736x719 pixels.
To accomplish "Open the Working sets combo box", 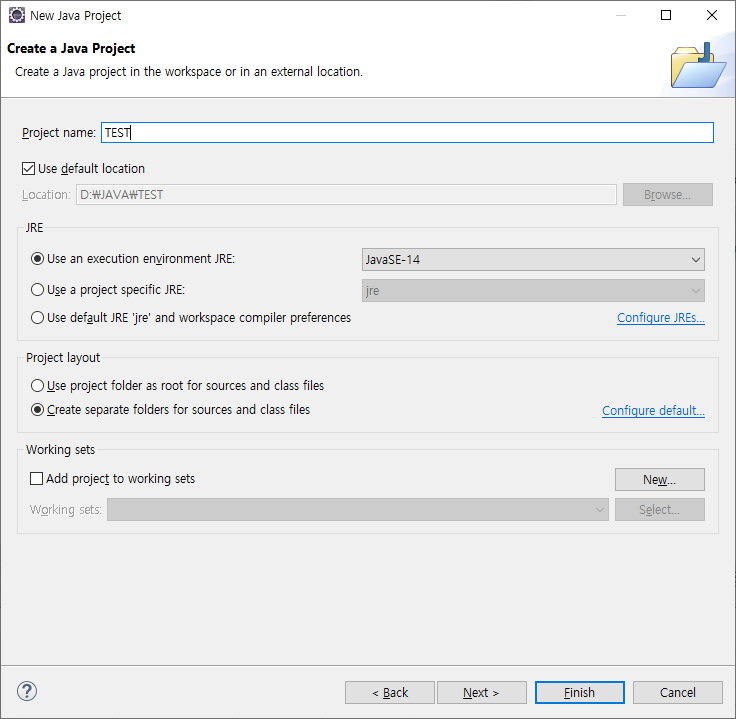I will 358,510.
